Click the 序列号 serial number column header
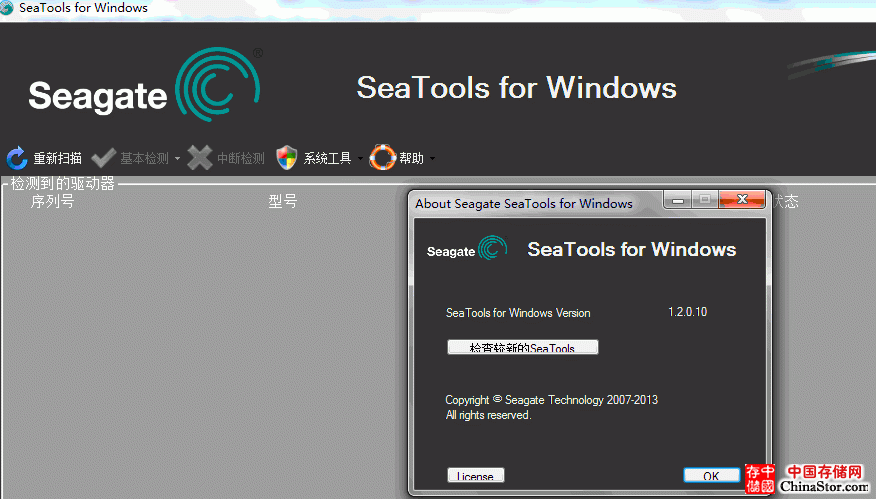The image size is (876, 499). tap(53, 201)
